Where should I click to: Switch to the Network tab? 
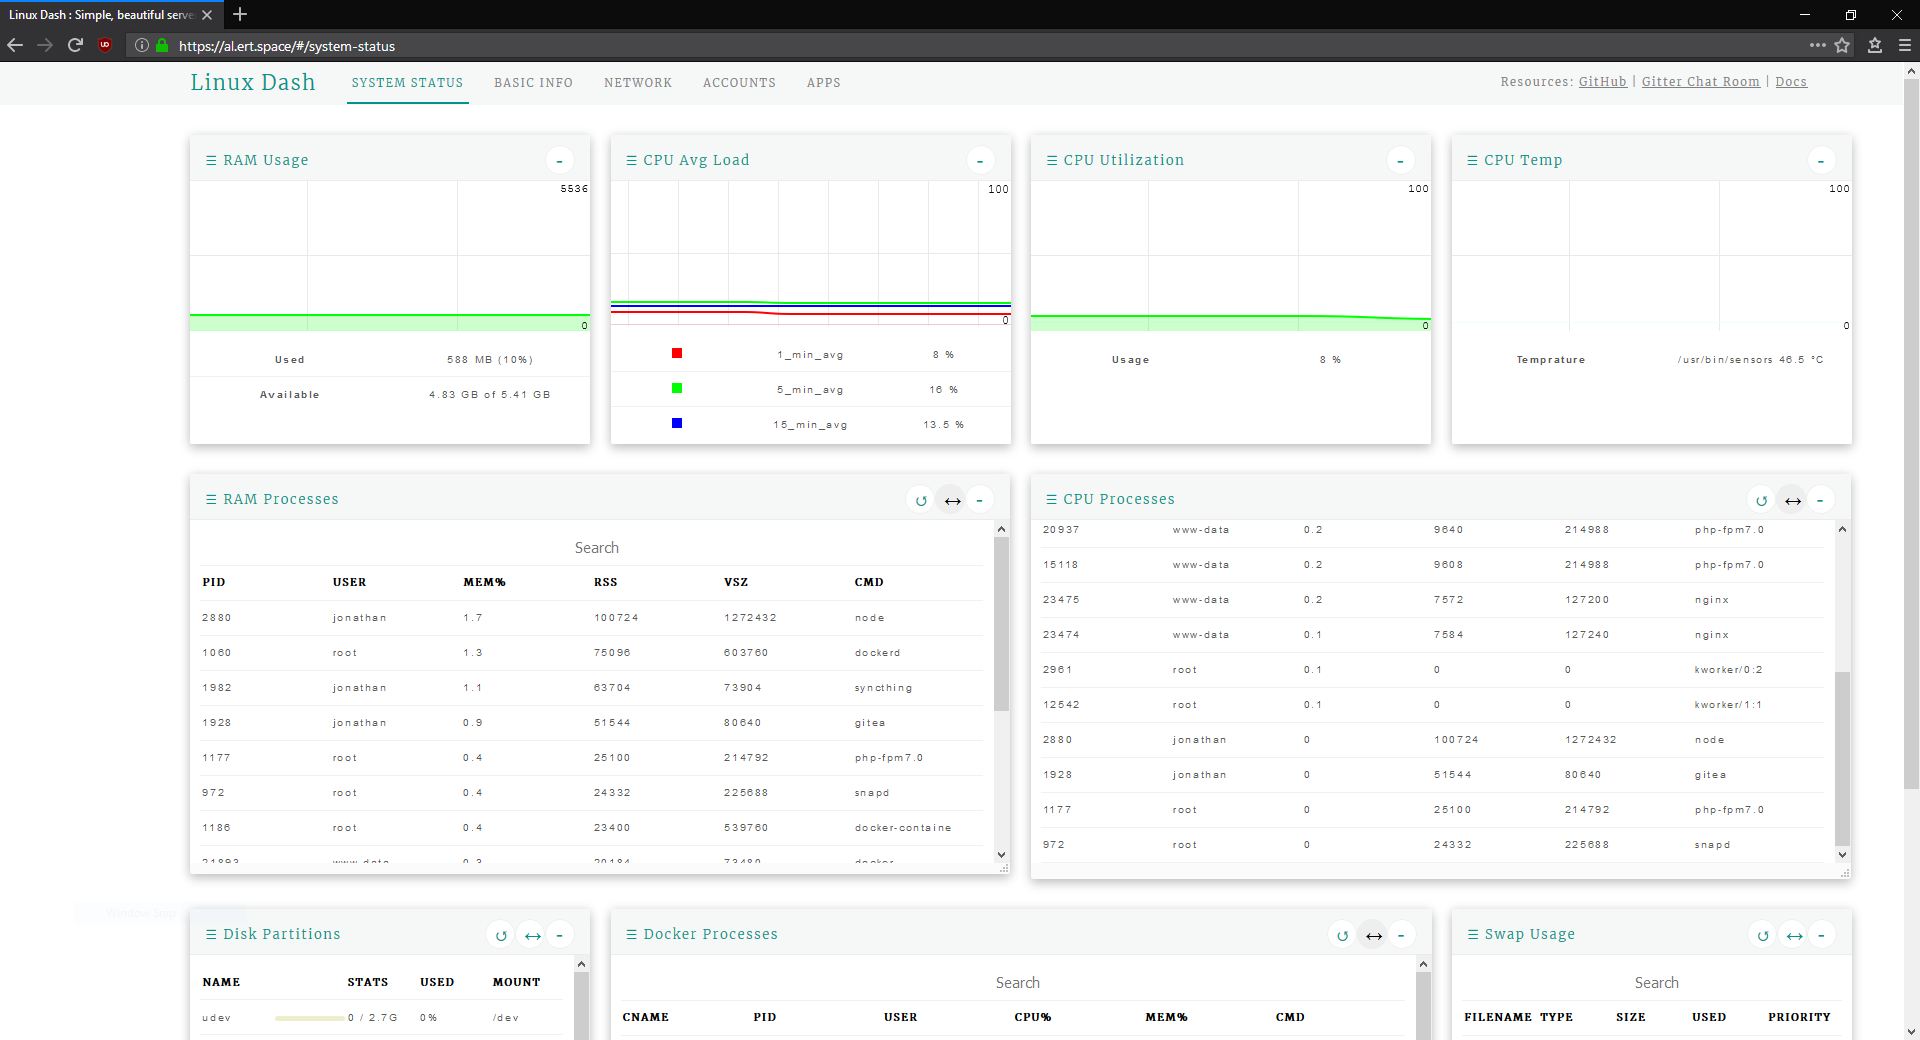pyautogui.click(x=638, y=83)
